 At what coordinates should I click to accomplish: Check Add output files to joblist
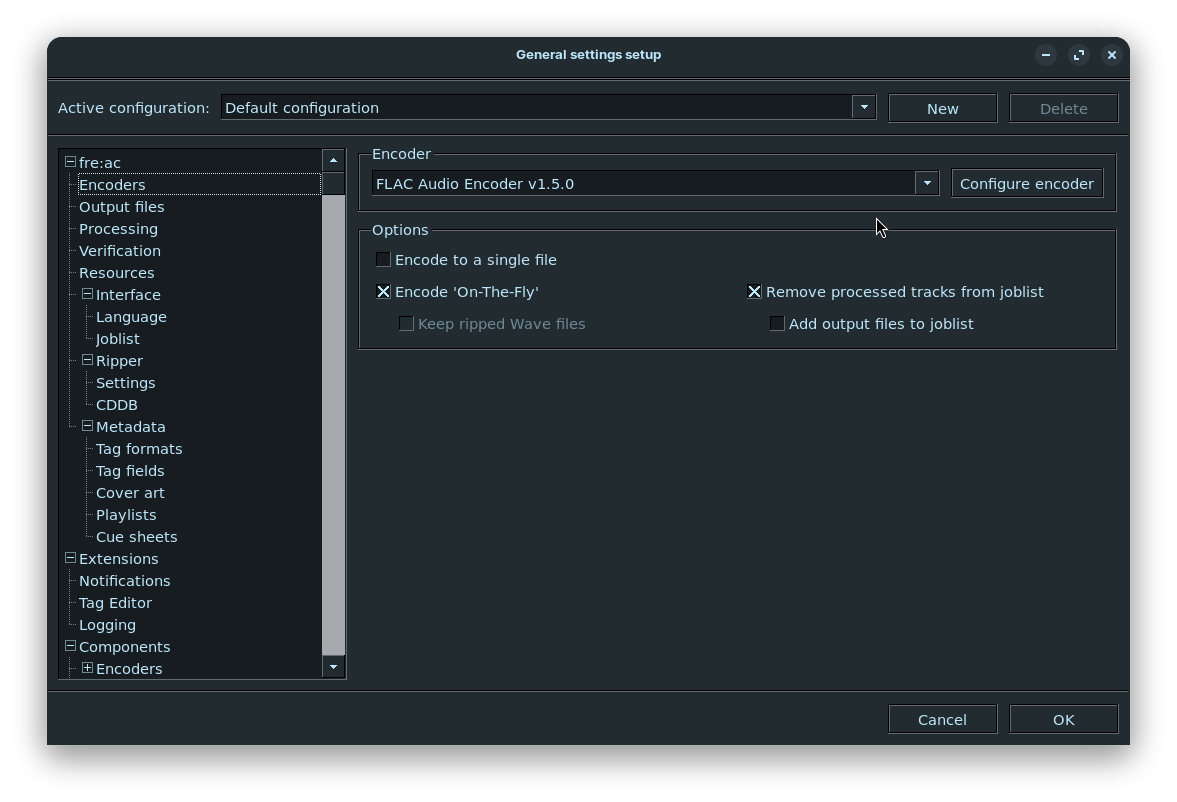point(777,324)
